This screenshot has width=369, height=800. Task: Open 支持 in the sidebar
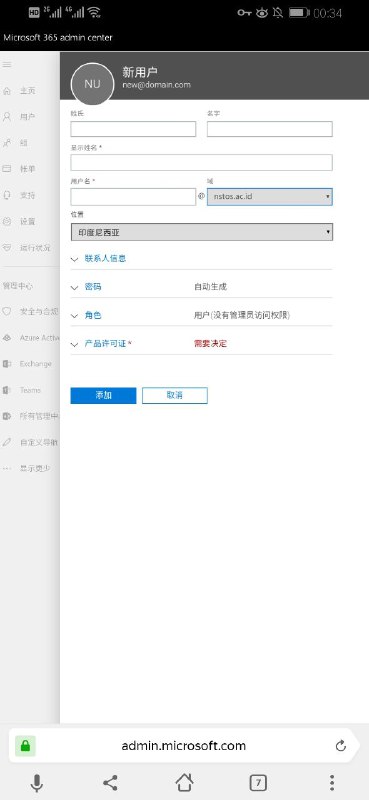pos(28,195)
